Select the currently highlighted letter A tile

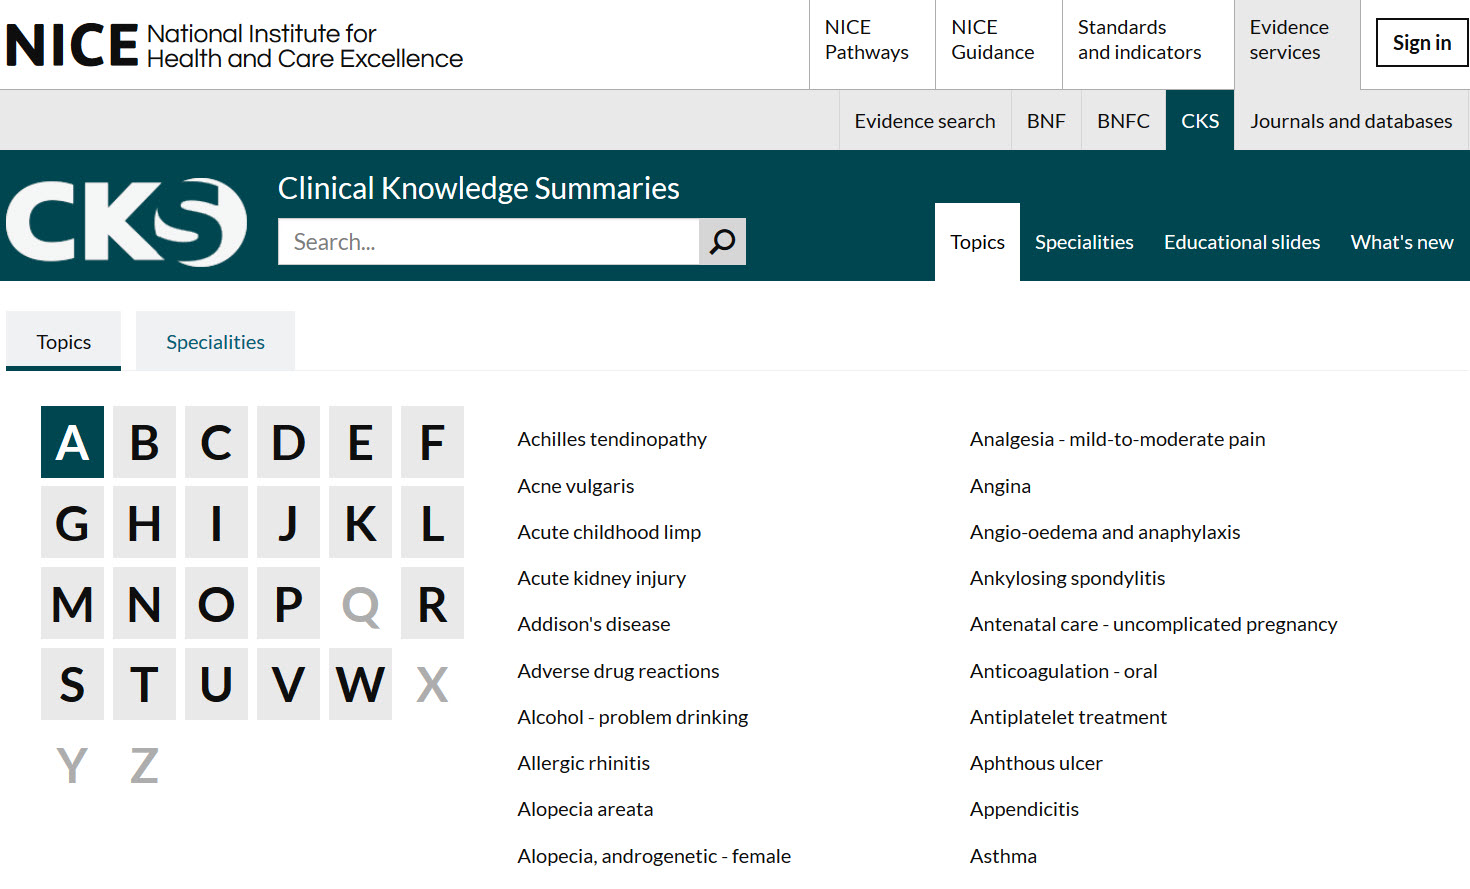pyautogui.click(x=72, y=441)
